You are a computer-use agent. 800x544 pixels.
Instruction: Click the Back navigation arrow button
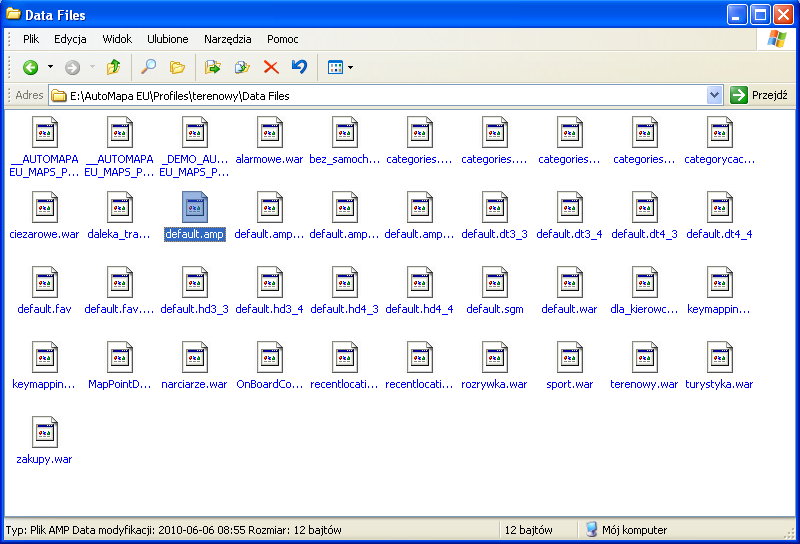[x=31, y=67]
